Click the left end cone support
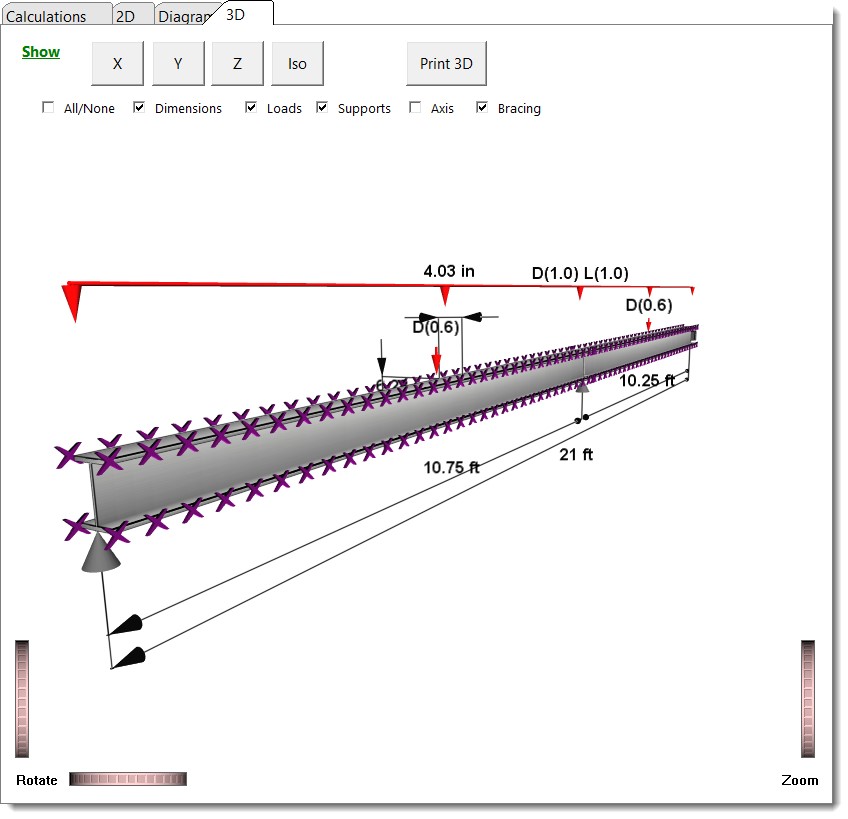848x819 pixels. 101,552
